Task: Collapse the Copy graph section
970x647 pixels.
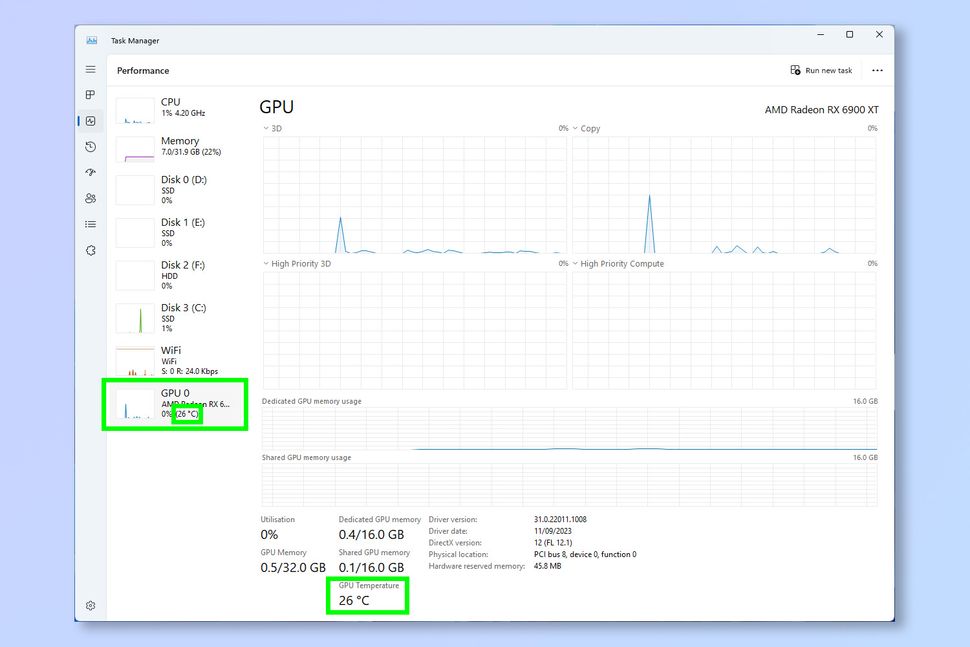Action: point(576,128)
